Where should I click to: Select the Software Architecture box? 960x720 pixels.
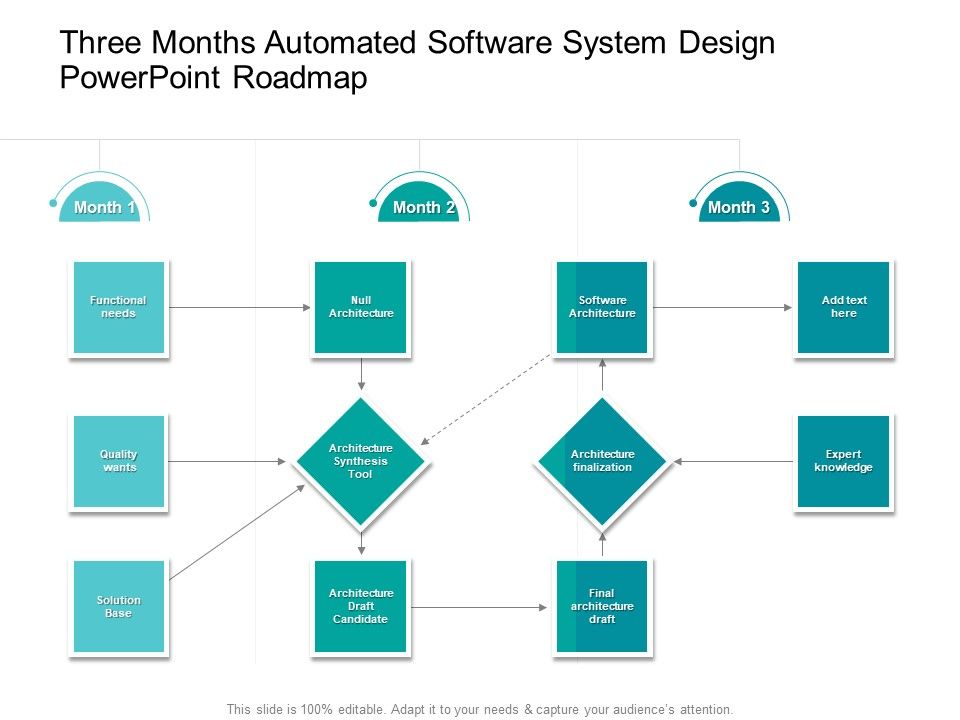coord(602,307)
